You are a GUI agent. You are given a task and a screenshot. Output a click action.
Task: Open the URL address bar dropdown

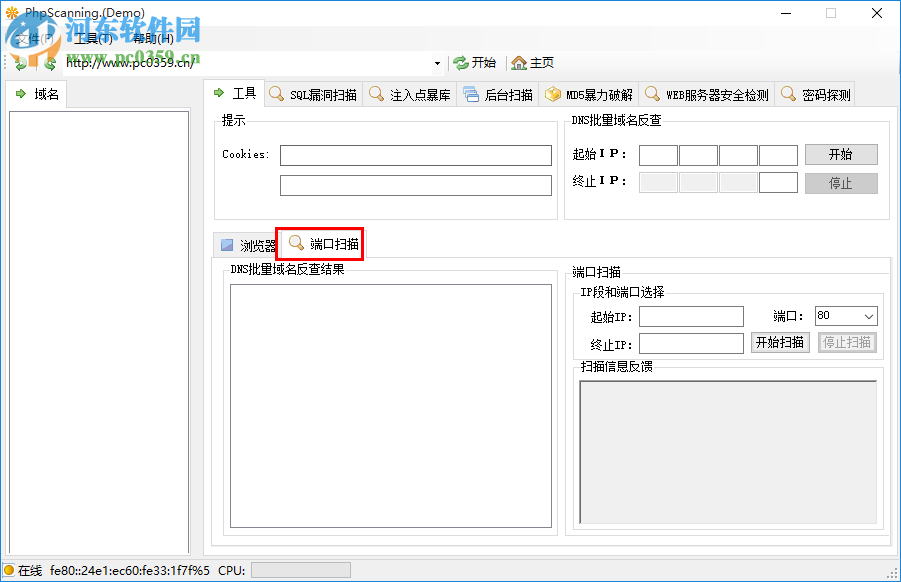tap(437, 62)
